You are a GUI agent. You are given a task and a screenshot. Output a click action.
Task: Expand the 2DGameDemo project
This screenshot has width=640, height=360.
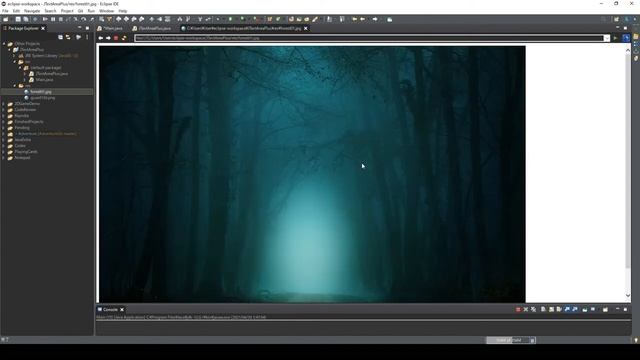click(x=4, y=104)
